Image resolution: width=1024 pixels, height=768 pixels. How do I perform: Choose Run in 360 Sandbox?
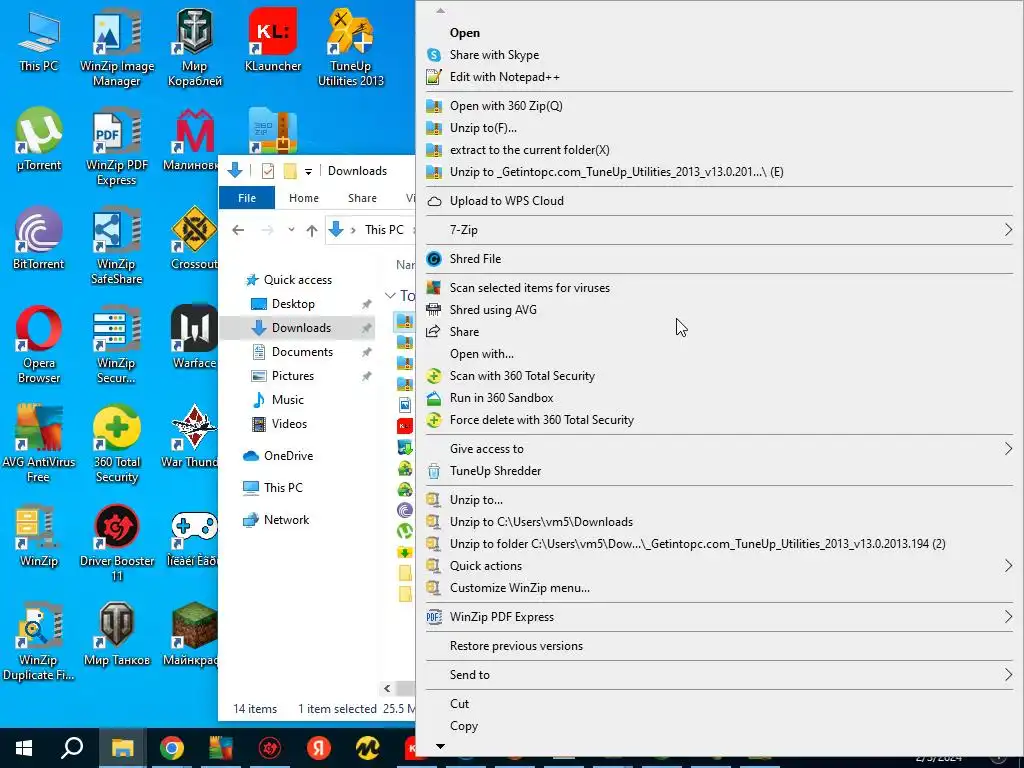719,398
